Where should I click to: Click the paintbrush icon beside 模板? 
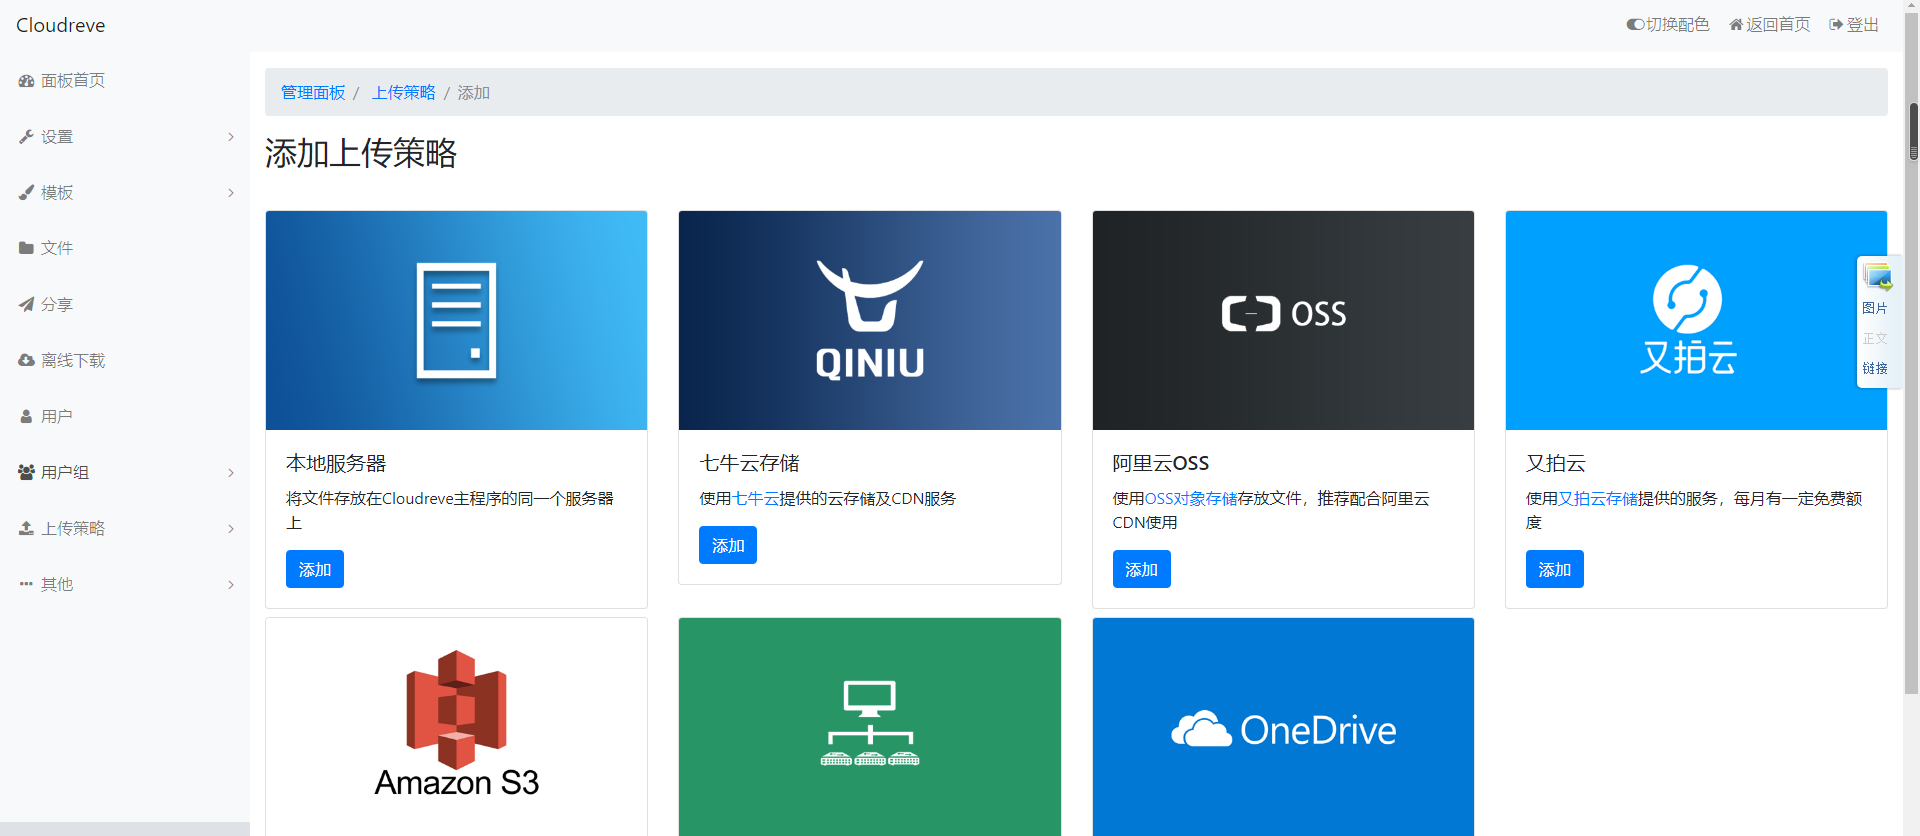tap(26, 193)
